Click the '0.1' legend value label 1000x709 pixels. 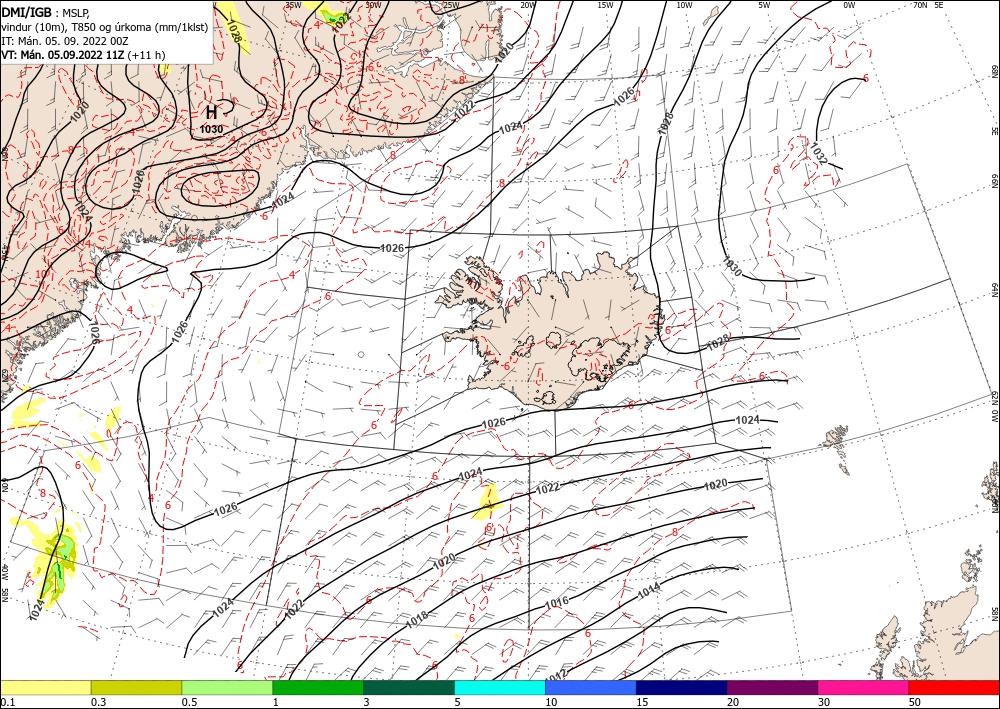[6, 702]
